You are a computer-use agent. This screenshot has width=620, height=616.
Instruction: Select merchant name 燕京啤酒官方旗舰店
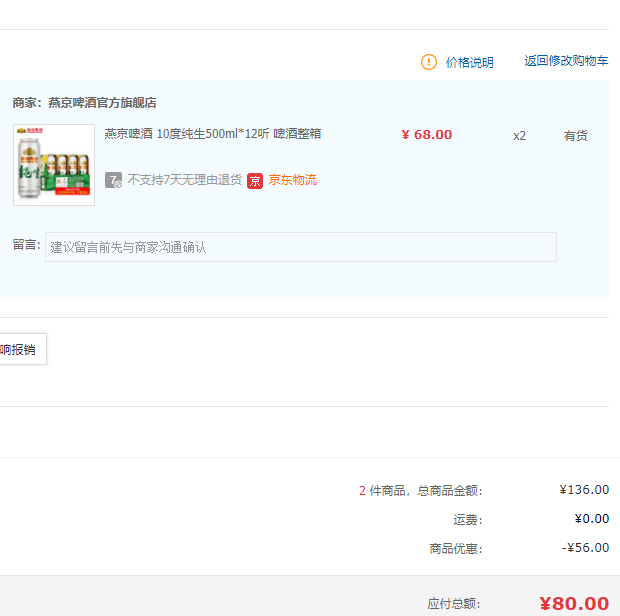click(102, 103)
